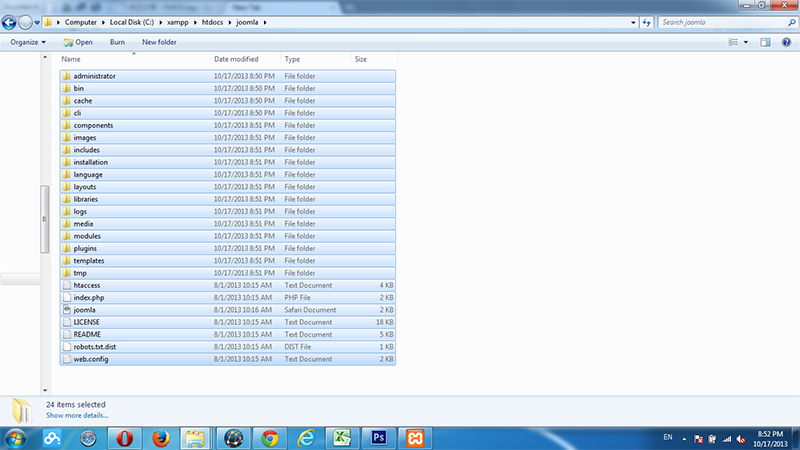Select the includes folder
This screenshot has width=800, height=450.
point(228,150)
